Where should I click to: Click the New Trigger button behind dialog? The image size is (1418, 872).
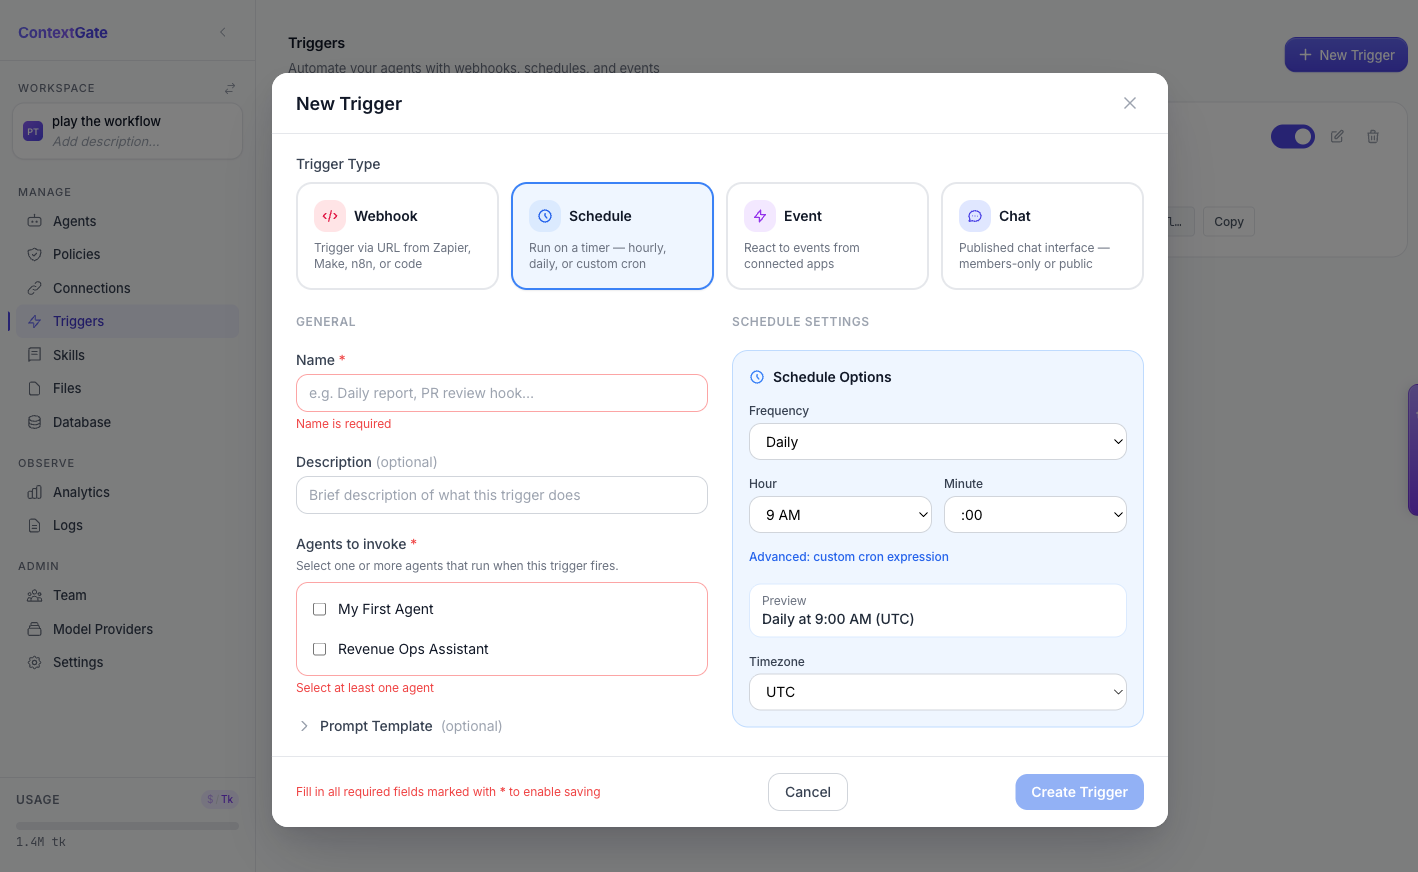coord(1346,55)
